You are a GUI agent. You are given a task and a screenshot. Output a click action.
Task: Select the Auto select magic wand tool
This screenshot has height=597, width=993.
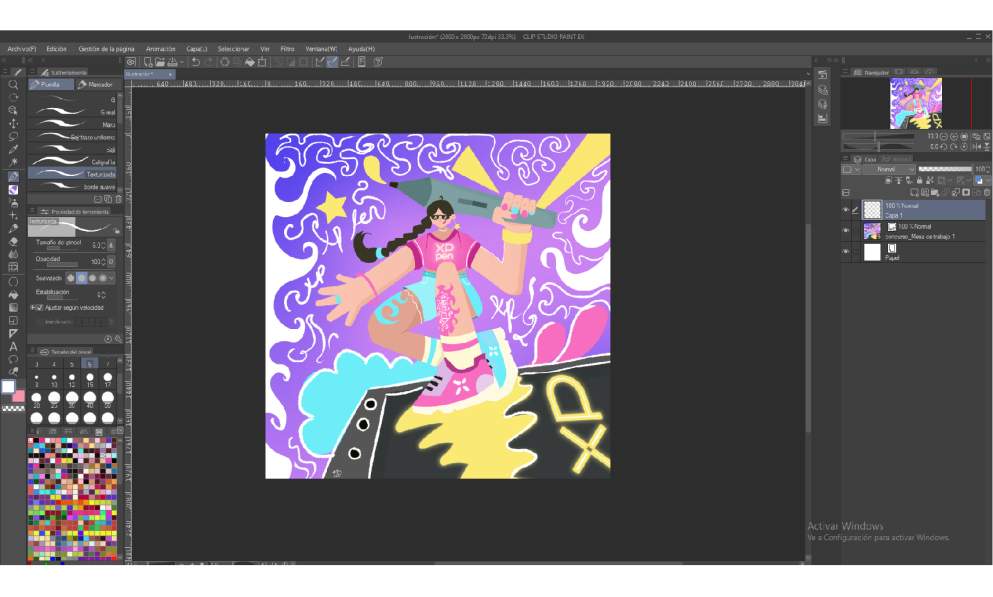click(13, 162)
